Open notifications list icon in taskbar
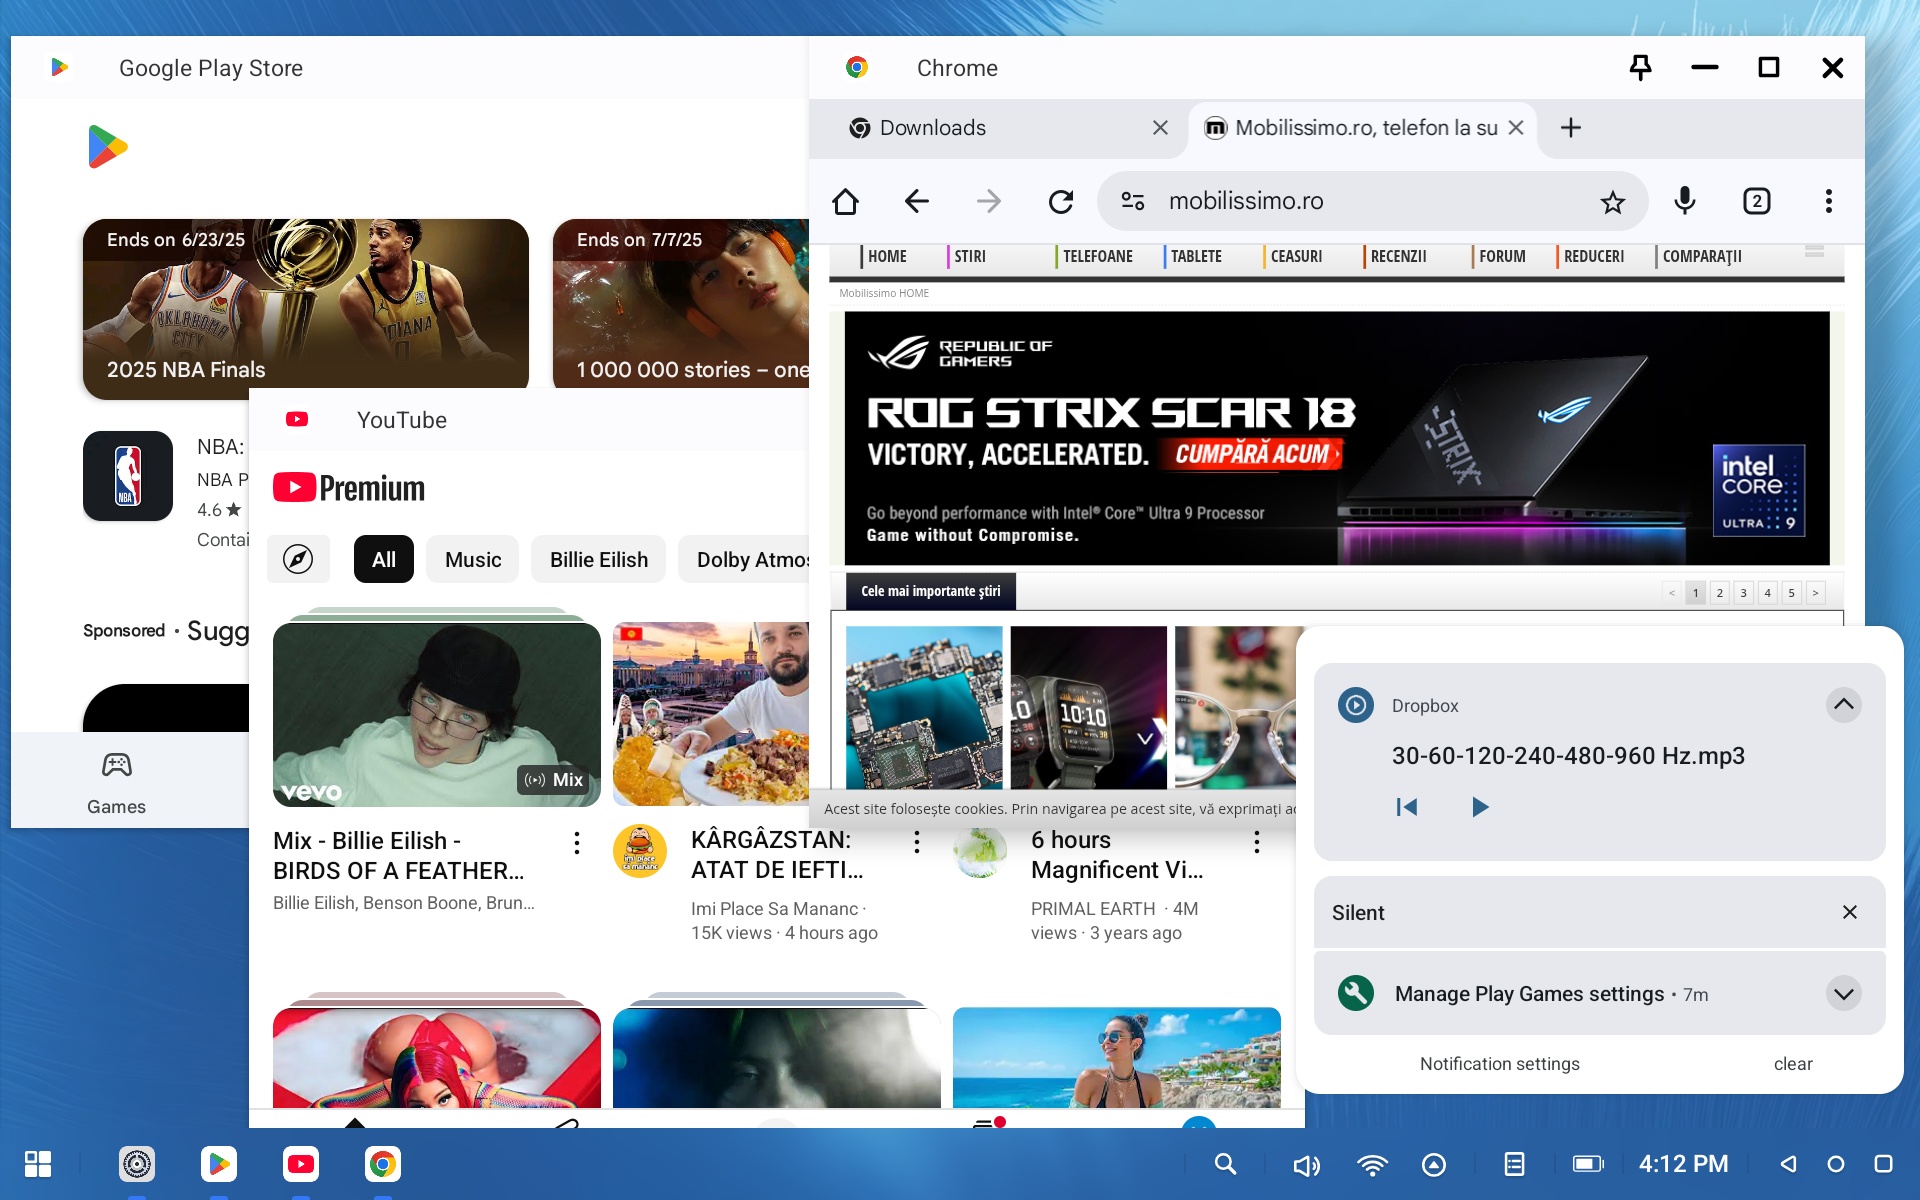Viewport: 1920px width, 1200px height. coord(1514,1164)
